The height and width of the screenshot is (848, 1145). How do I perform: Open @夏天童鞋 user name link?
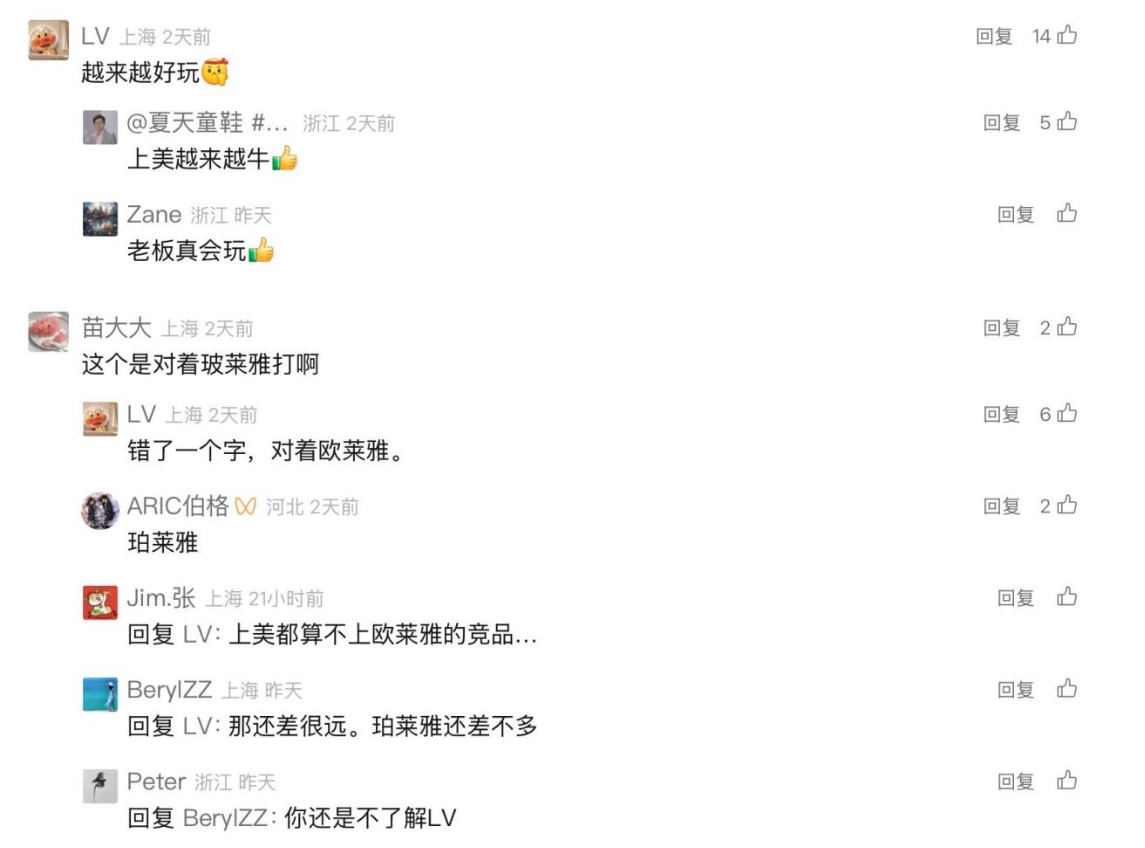[x=207, y=123]
